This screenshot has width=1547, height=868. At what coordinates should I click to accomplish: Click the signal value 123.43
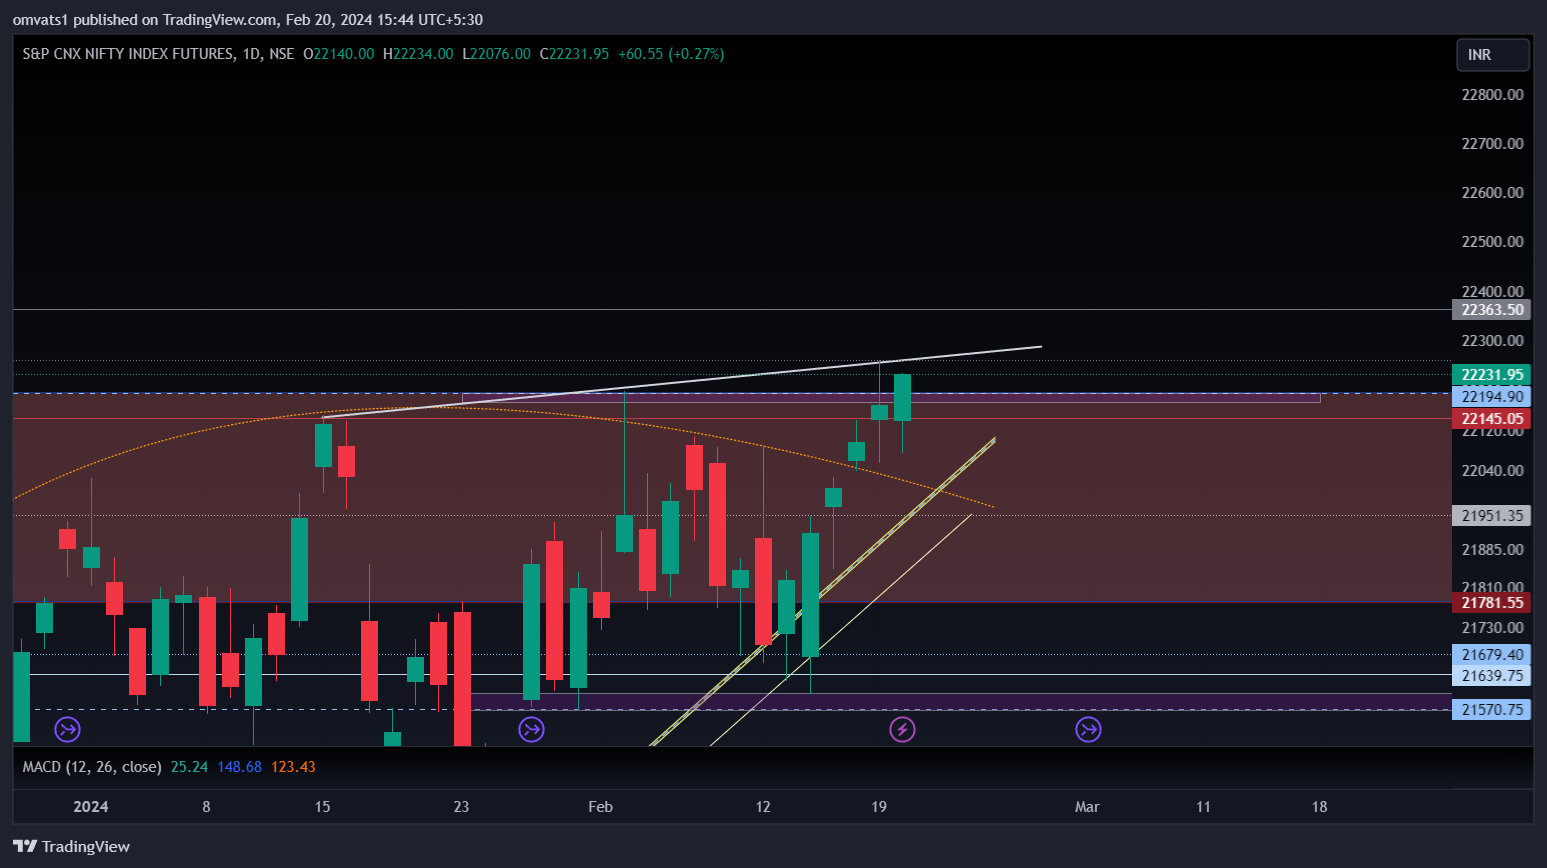293,767
